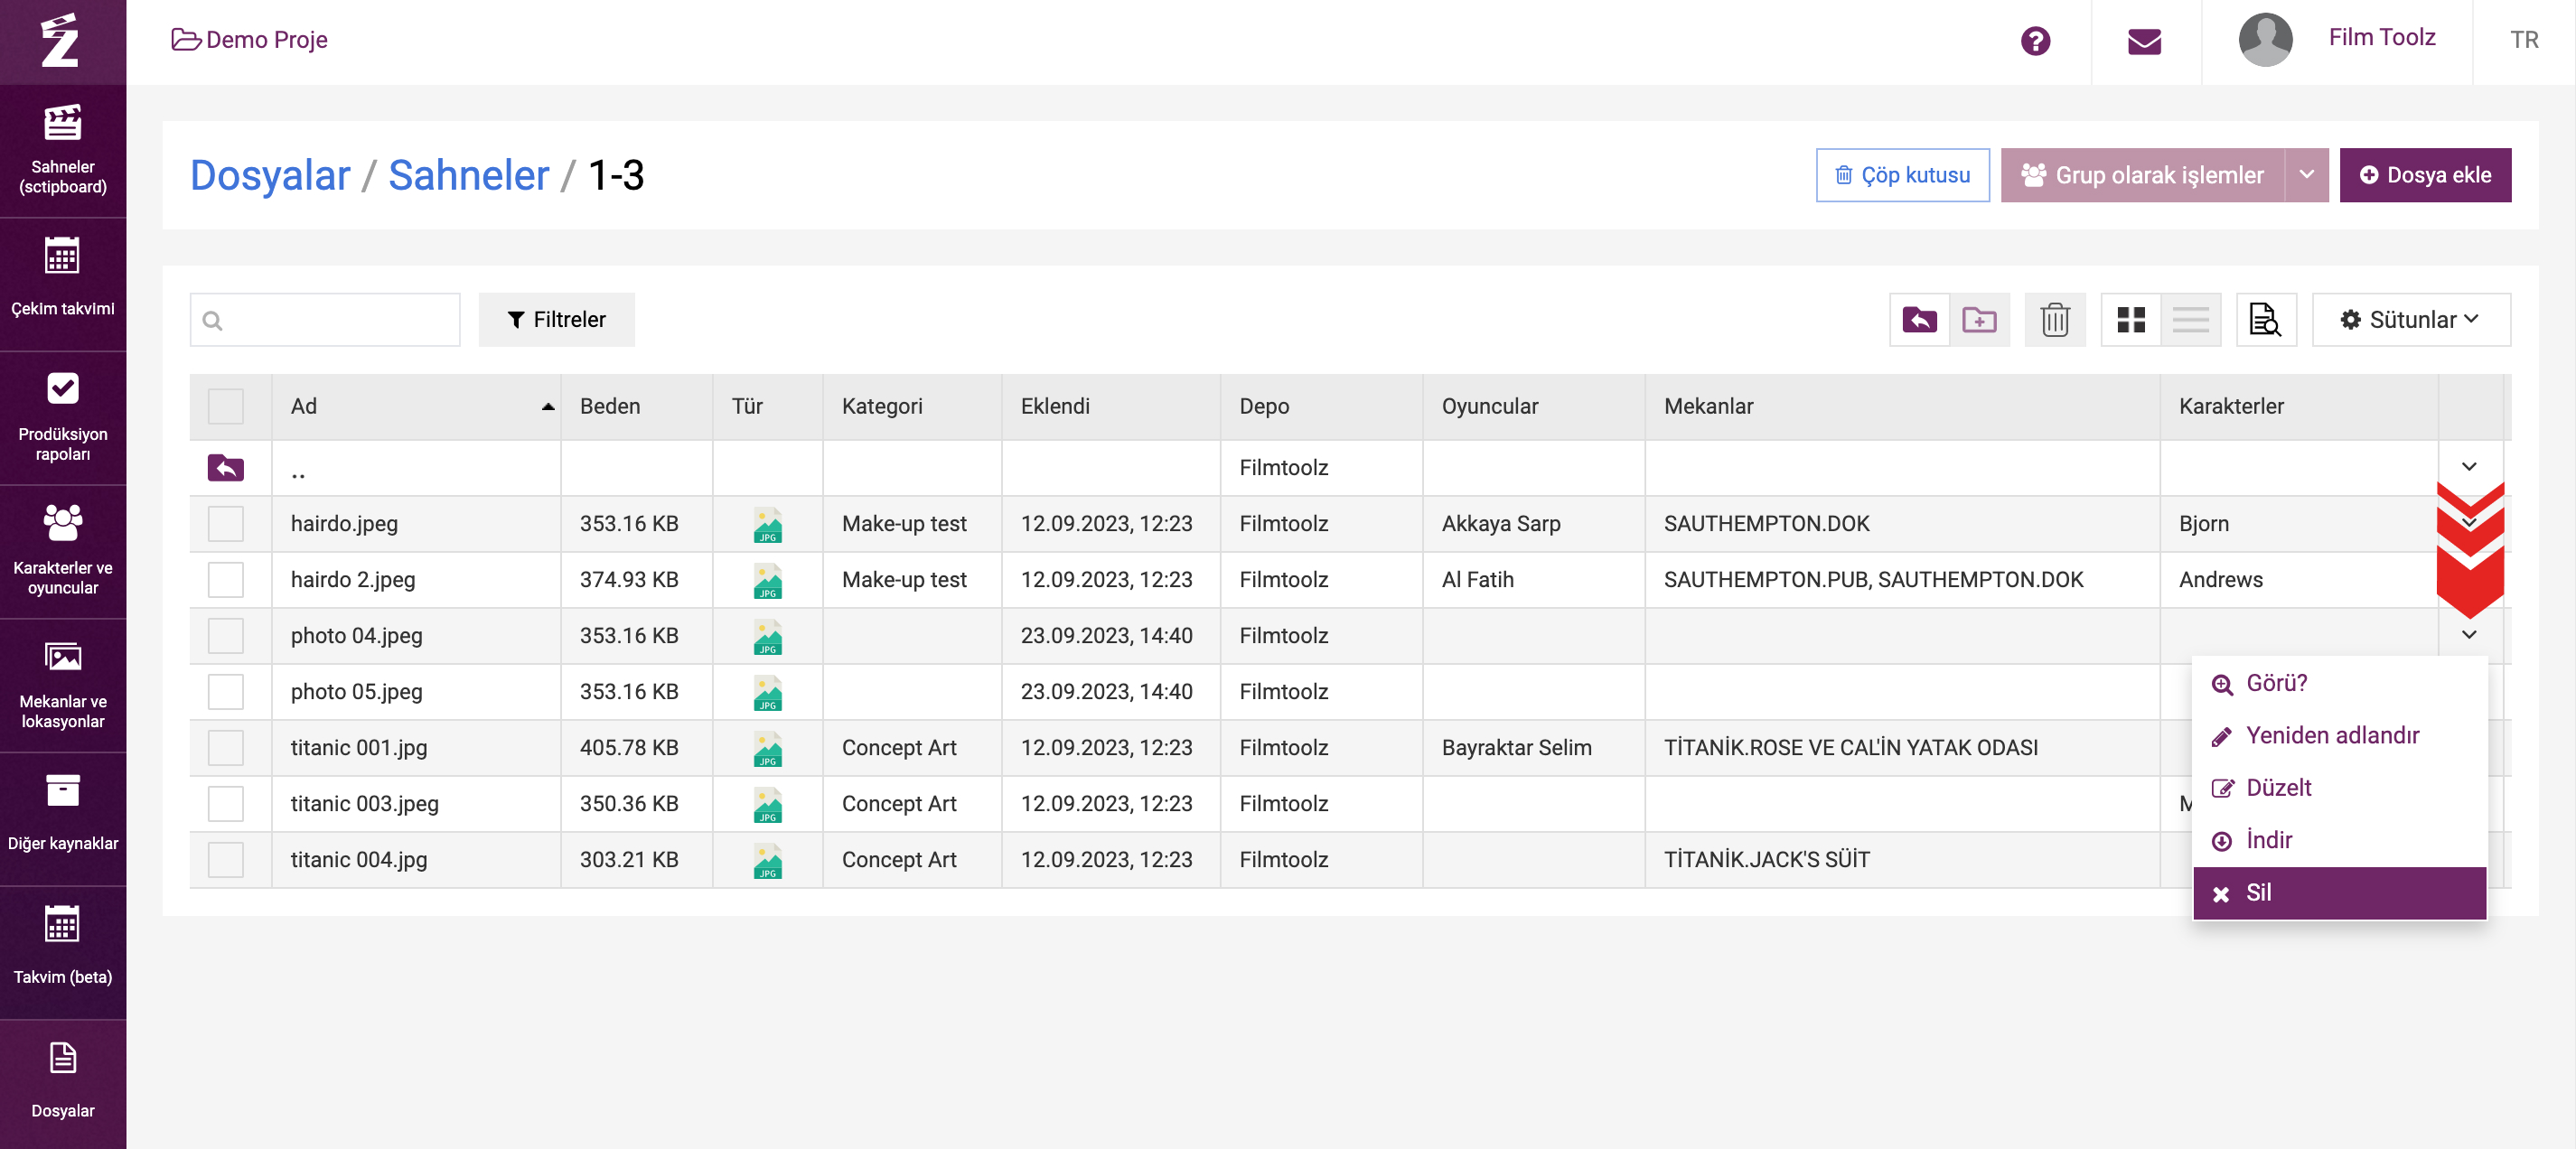
Task: Click the Filmtoolz Z logo
Action: pyautogui.click(x=60, y=40)
